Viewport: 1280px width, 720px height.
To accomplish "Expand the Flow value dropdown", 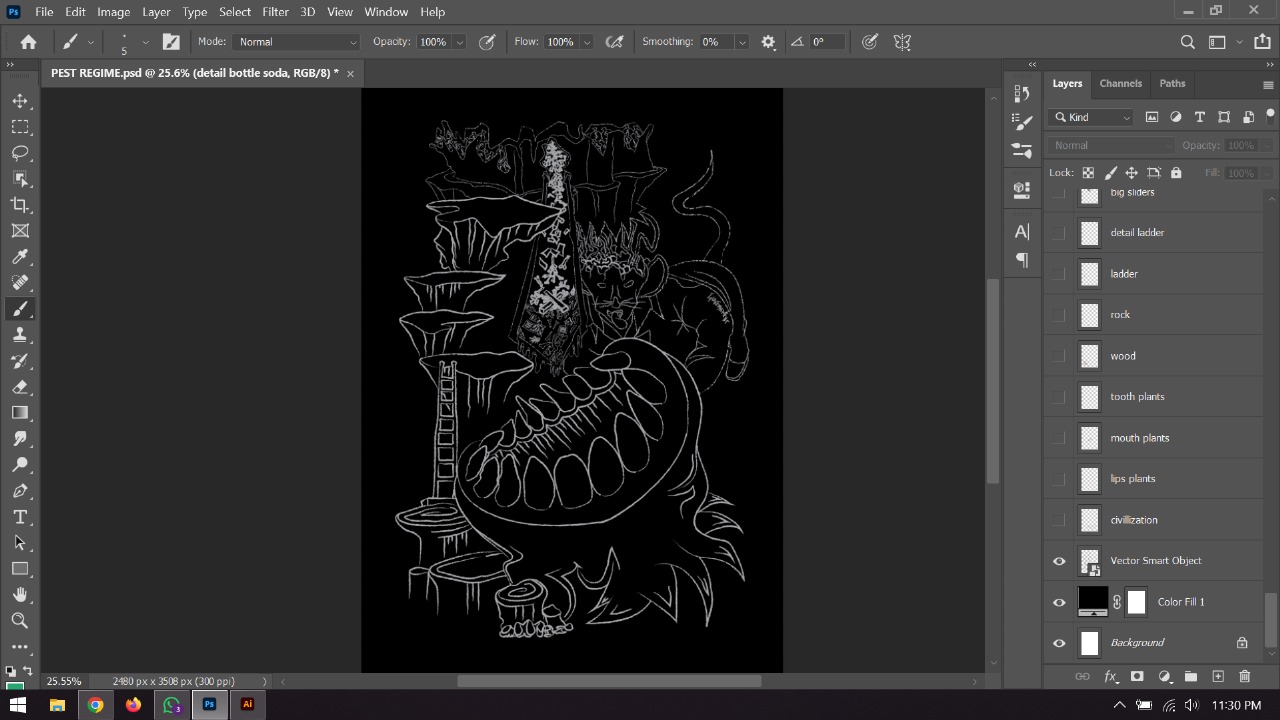I will tap(586, 42).
